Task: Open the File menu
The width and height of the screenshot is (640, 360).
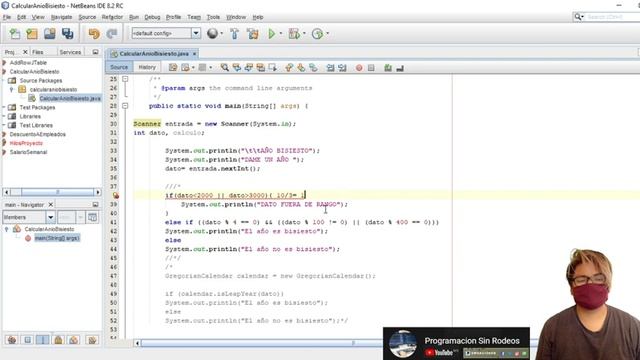Action: click(7, 17)
